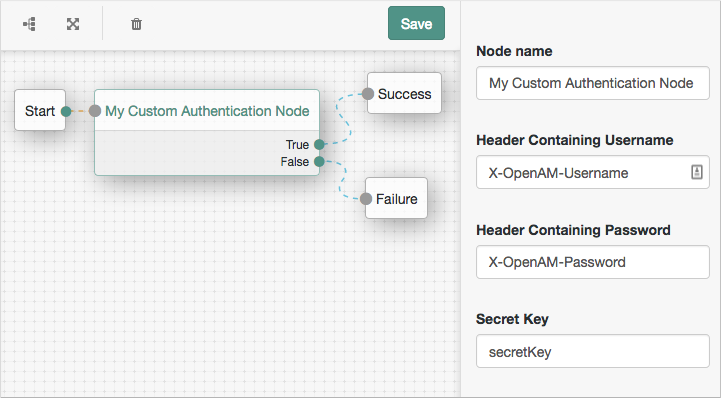Click the False outcome connector dot
721x398 pixels.
coord(319,161)
